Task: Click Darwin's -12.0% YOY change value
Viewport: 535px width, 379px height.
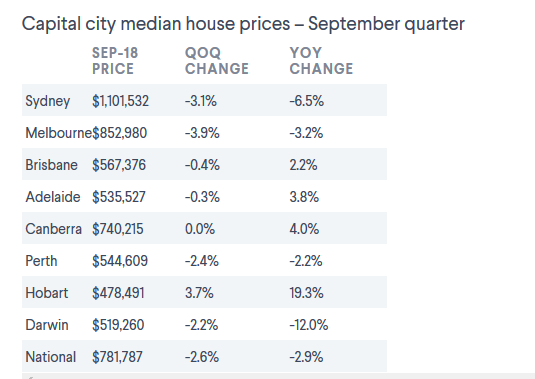Action: [309, 325]
